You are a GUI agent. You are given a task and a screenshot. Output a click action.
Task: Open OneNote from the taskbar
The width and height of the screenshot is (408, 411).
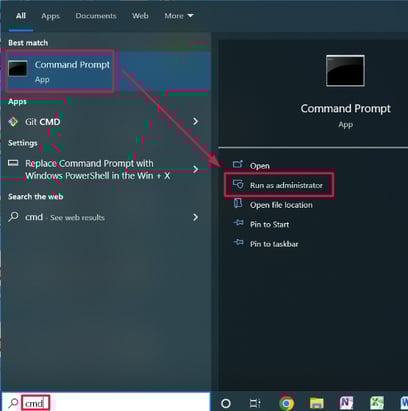(346, 403)
